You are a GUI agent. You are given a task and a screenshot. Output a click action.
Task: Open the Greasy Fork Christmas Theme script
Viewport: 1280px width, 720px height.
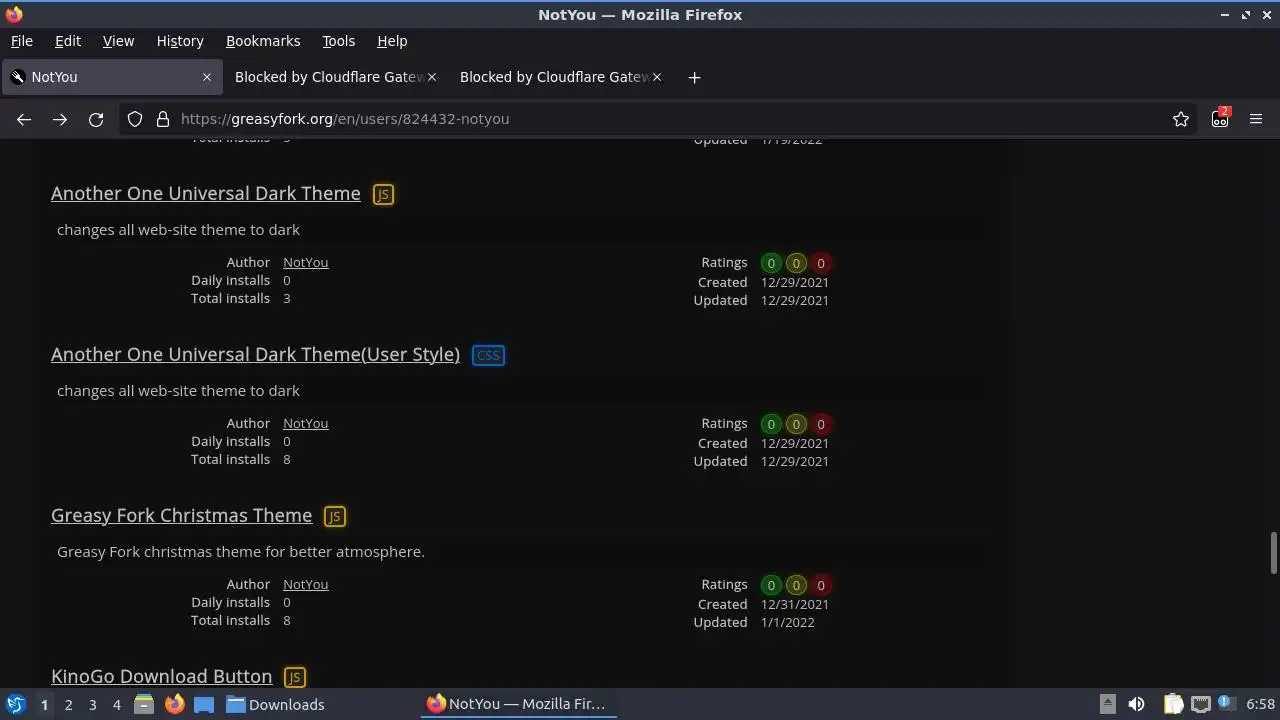181,515
